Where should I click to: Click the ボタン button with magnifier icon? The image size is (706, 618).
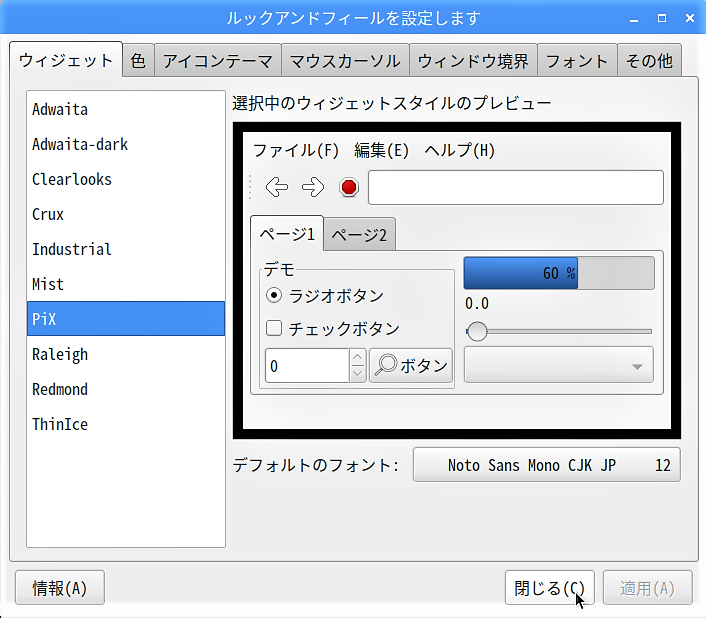pos(411,365)
